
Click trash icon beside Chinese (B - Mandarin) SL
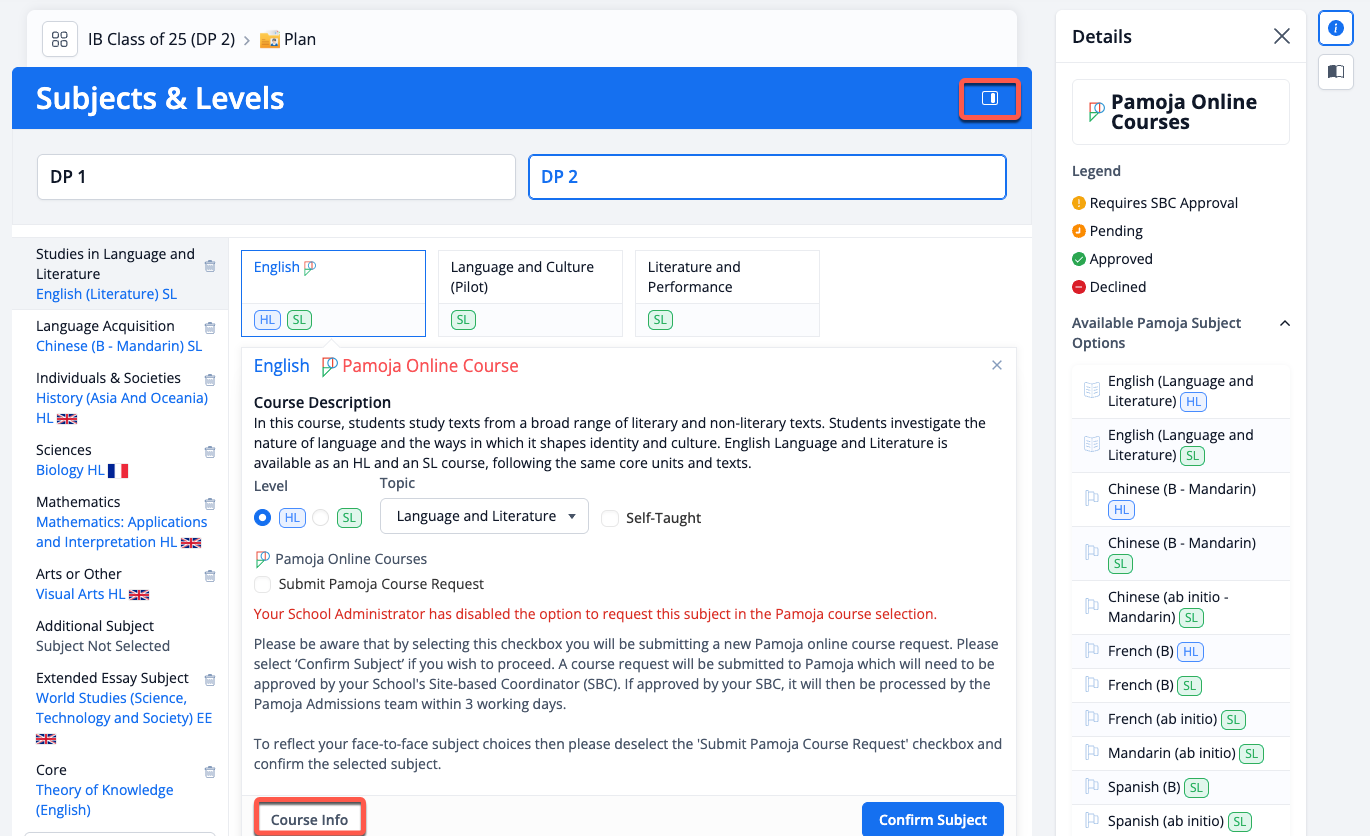(x=210, y=328)
